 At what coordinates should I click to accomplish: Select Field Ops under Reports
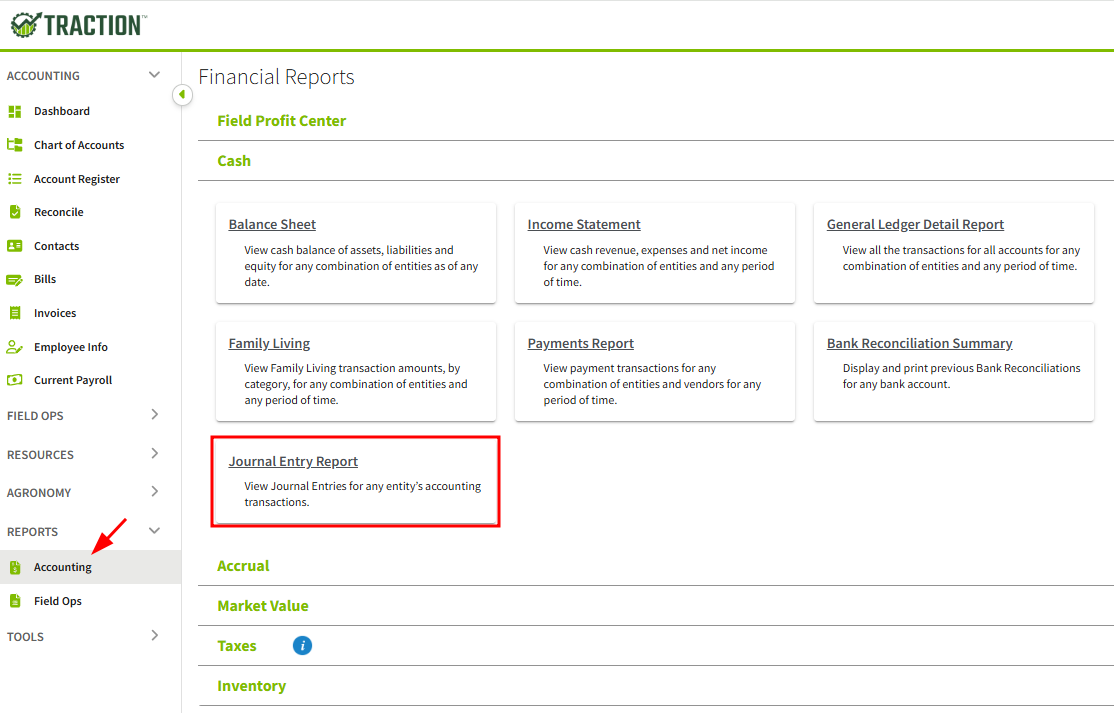58,601
